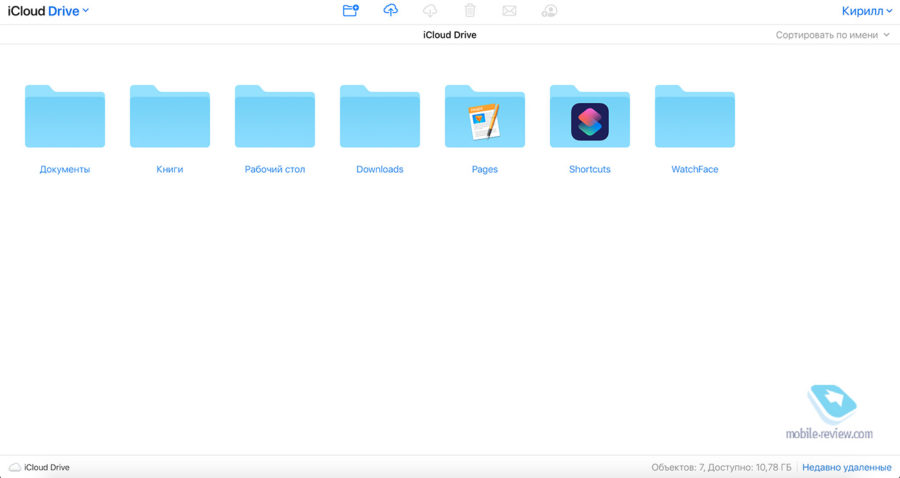The height and width of the screenshot is (478, 900).
Task: Click the trash delete icon
Action: 470,10
